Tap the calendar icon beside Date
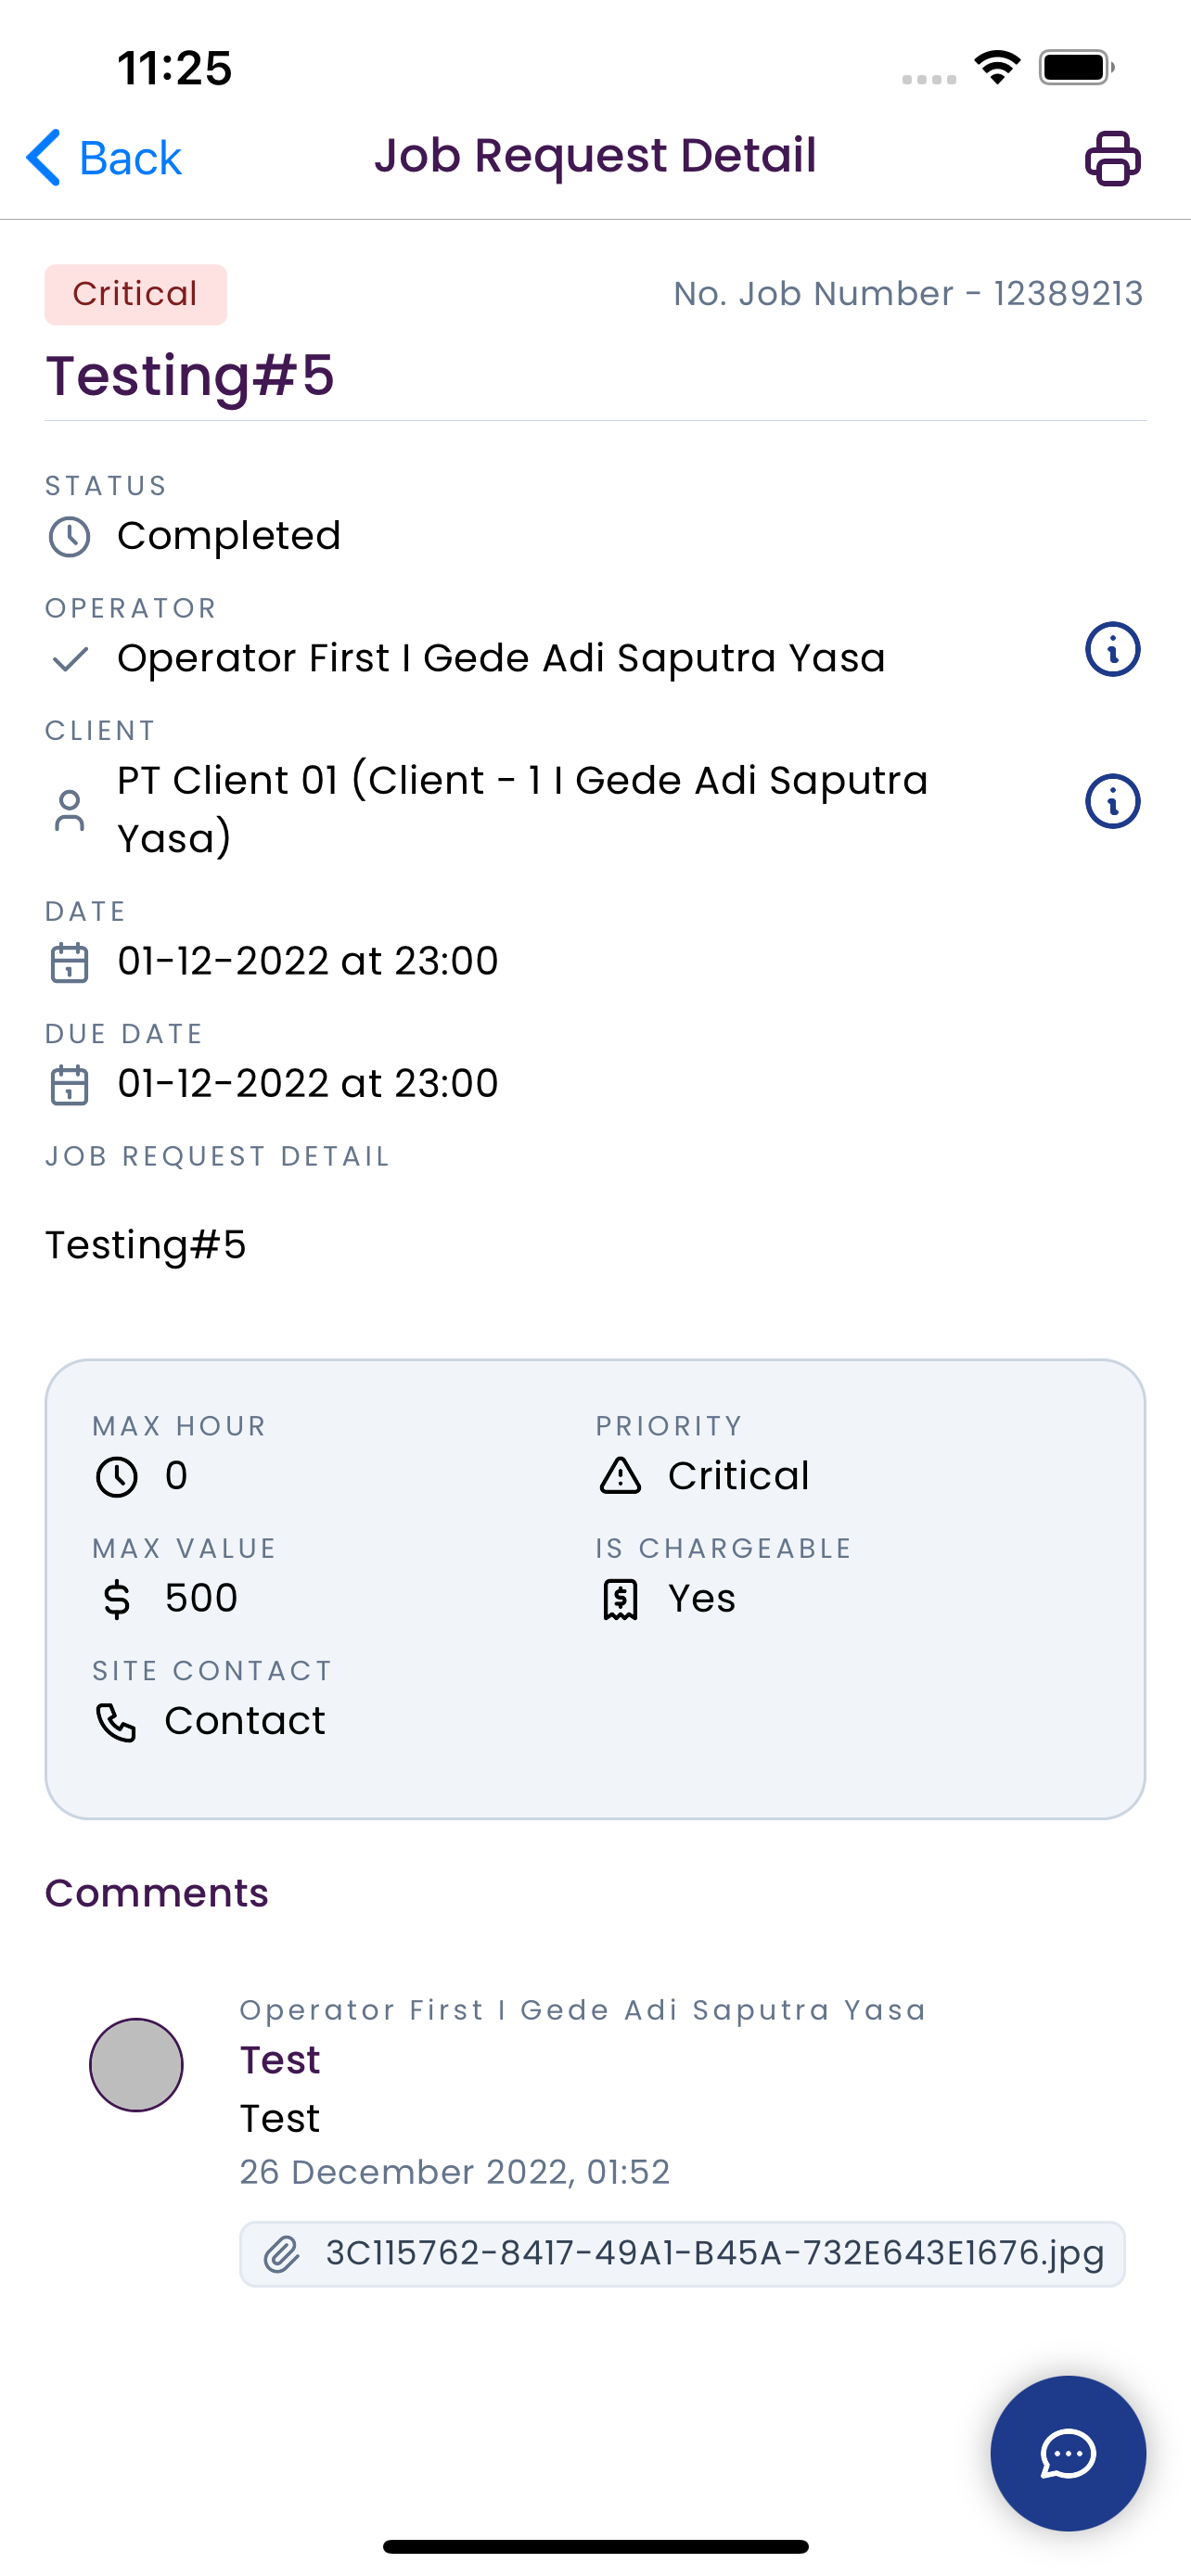 pos(69,962)
